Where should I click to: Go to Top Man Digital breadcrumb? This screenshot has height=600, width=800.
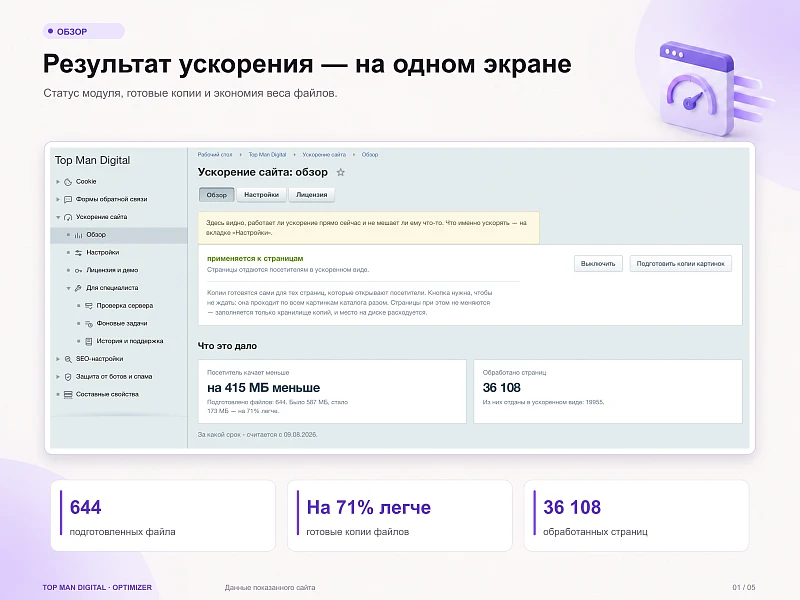click(x=267, y=155)
